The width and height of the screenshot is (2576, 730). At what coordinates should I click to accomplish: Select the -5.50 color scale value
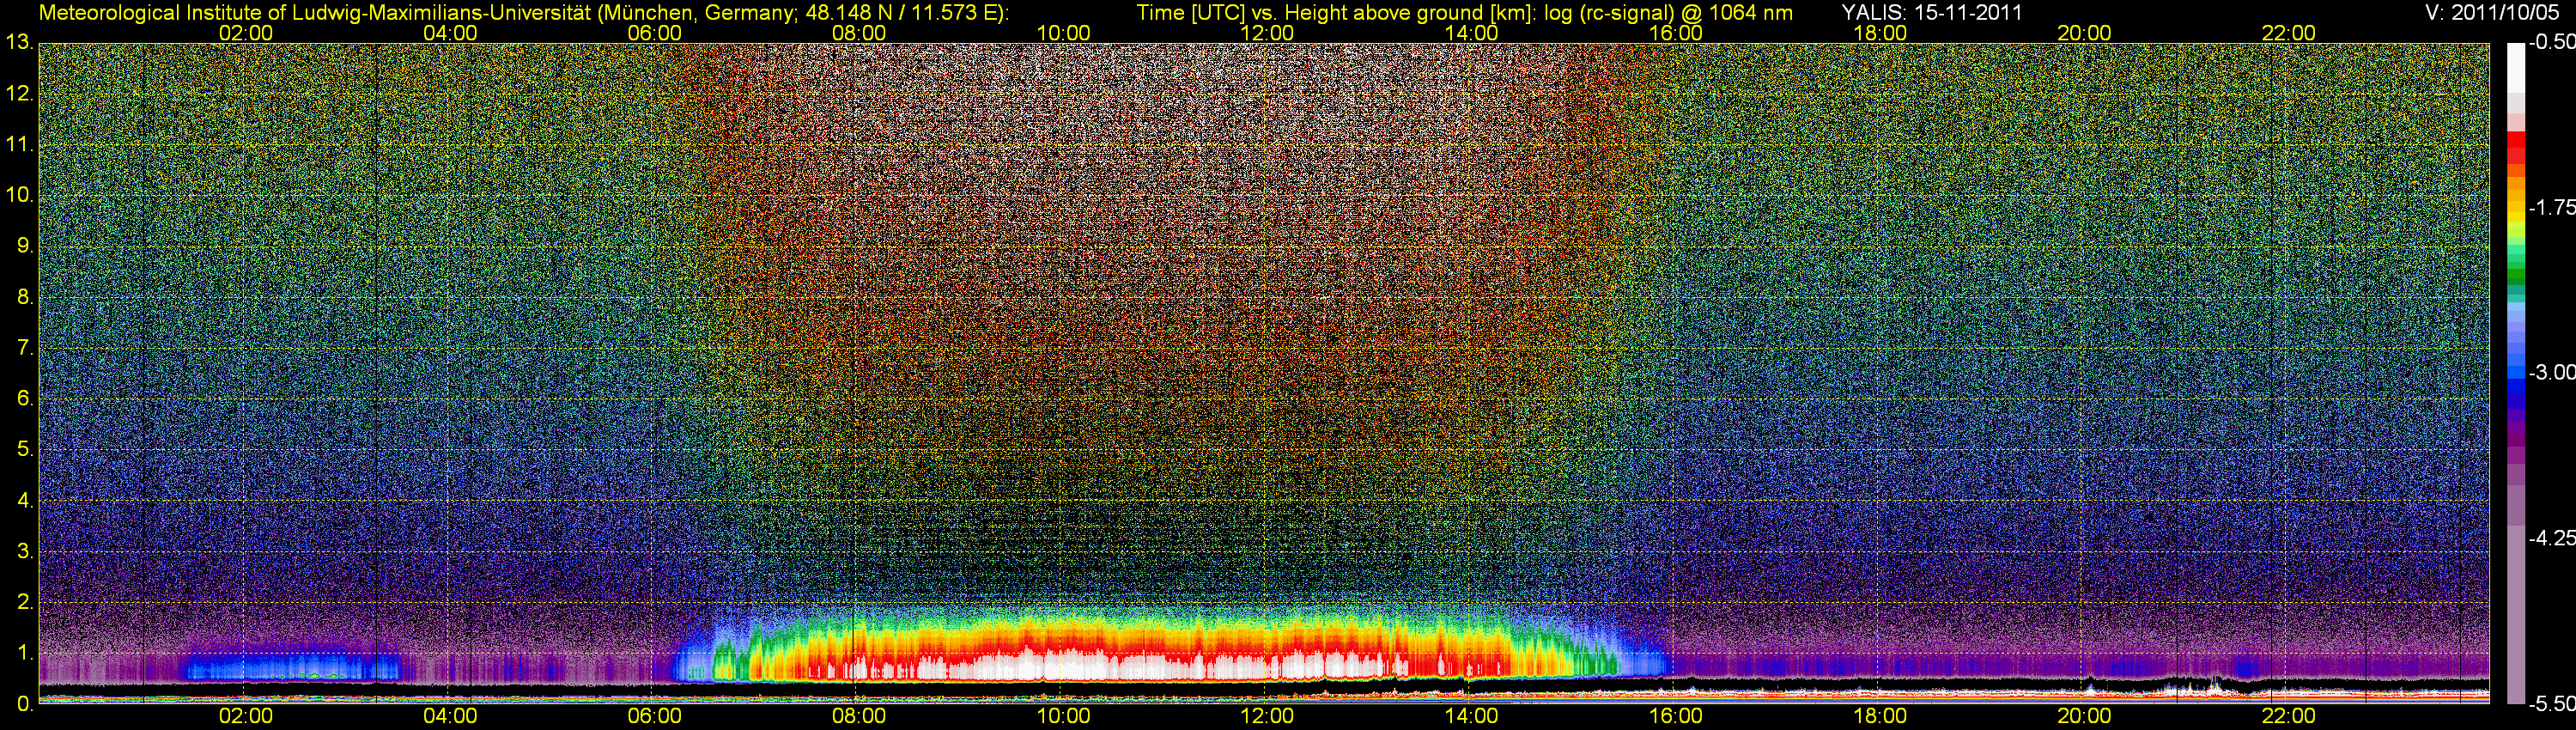pos(2551,704)
